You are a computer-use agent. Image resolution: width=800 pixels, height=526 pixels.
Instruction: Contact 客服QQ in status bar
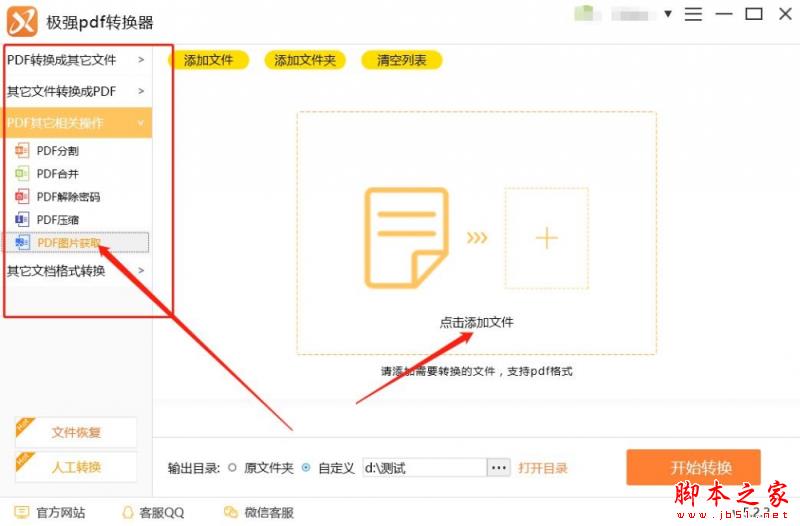pos(154,512)
